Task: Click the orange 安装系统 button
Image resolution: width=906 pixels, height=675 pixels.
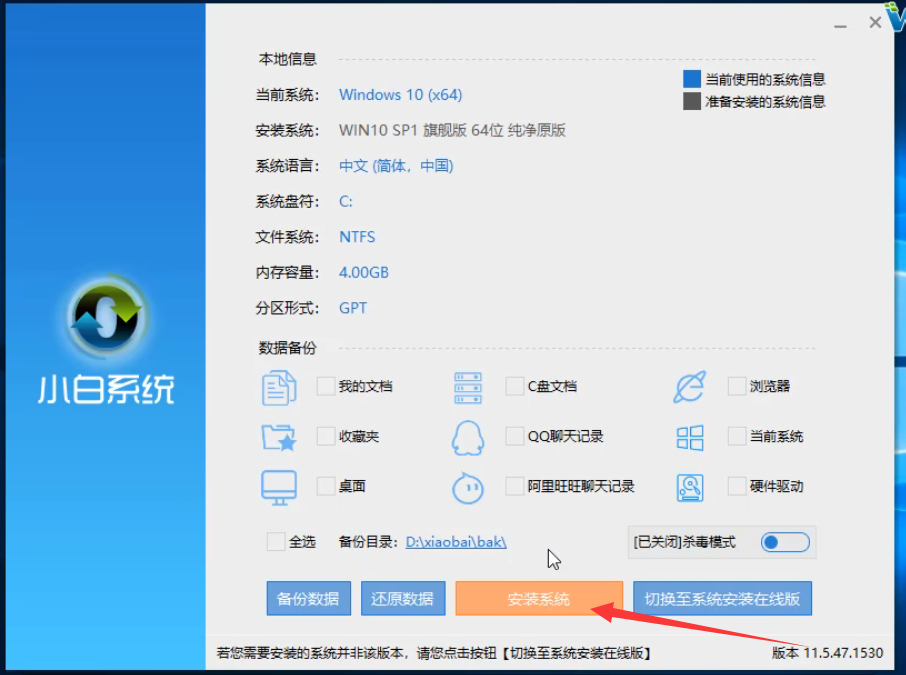Action: pyautogui.click(x=538, y=598)
